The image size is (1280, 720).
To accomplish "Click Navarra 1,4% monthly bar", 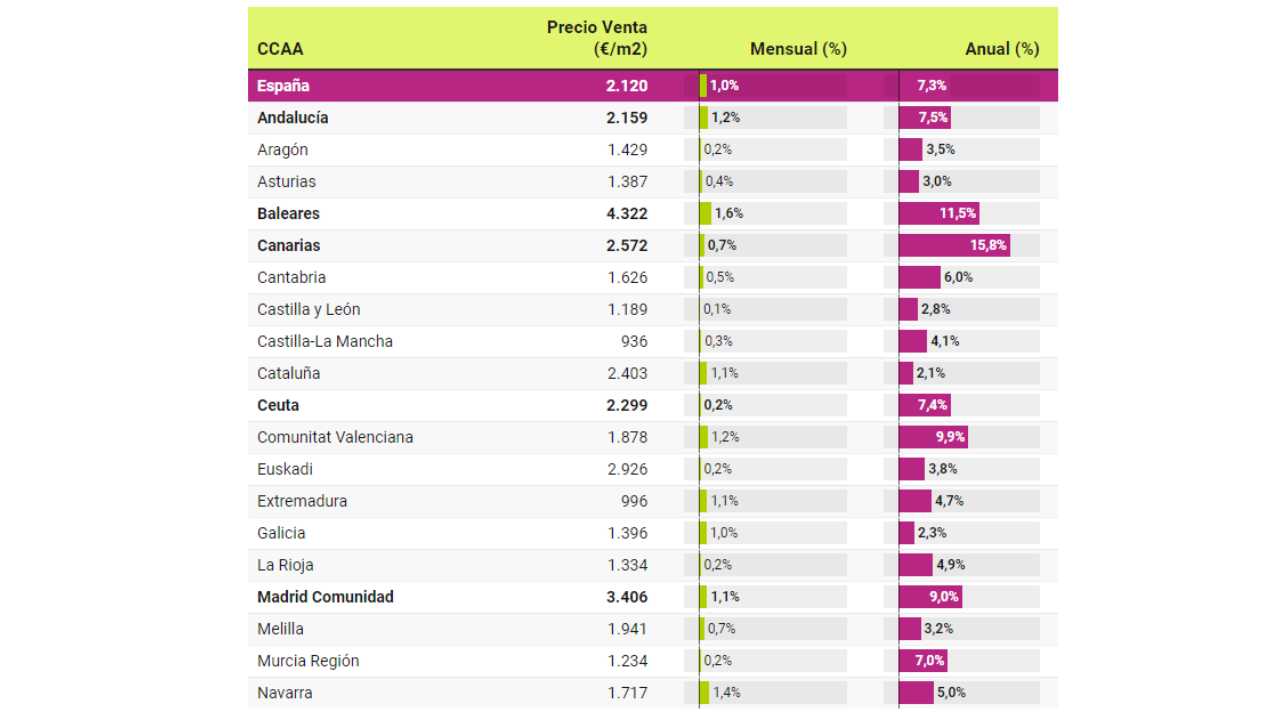I will [x=705, y=693].
